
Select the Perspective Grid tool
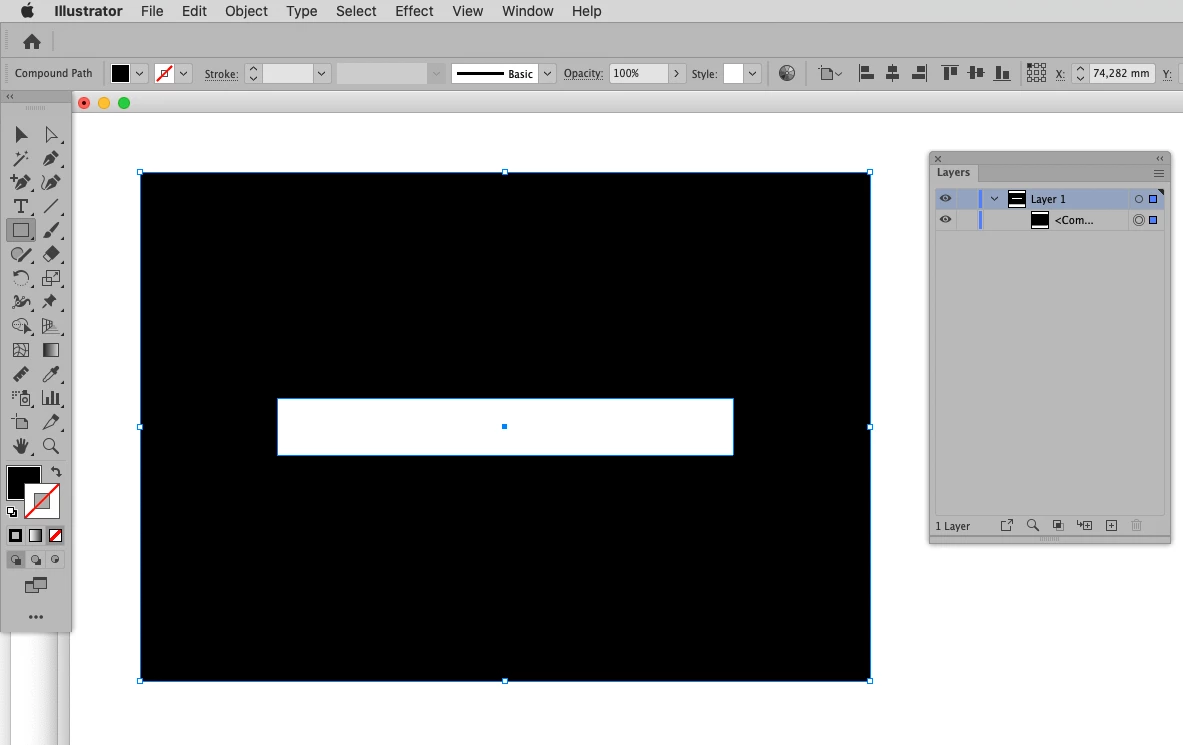click(x=51, y=326)
